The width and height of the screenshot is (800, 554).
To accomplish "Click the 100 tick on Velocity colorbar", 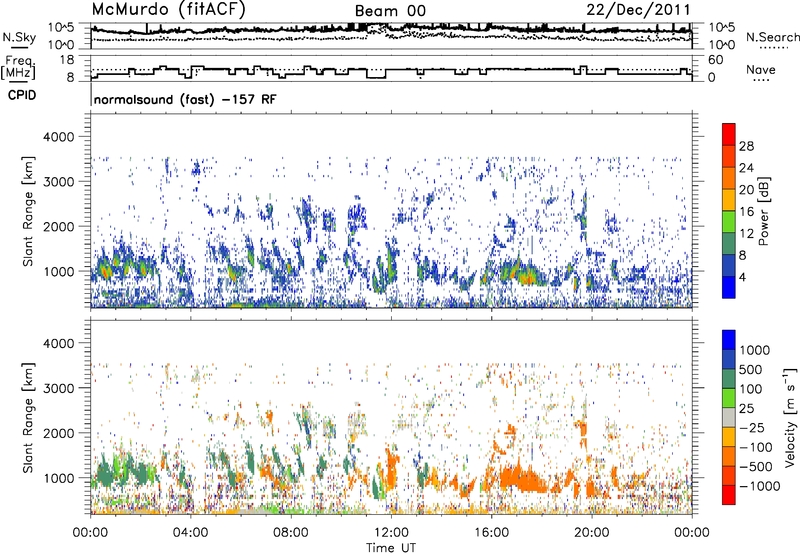I will pyautogui.click(x=751, y=389).
